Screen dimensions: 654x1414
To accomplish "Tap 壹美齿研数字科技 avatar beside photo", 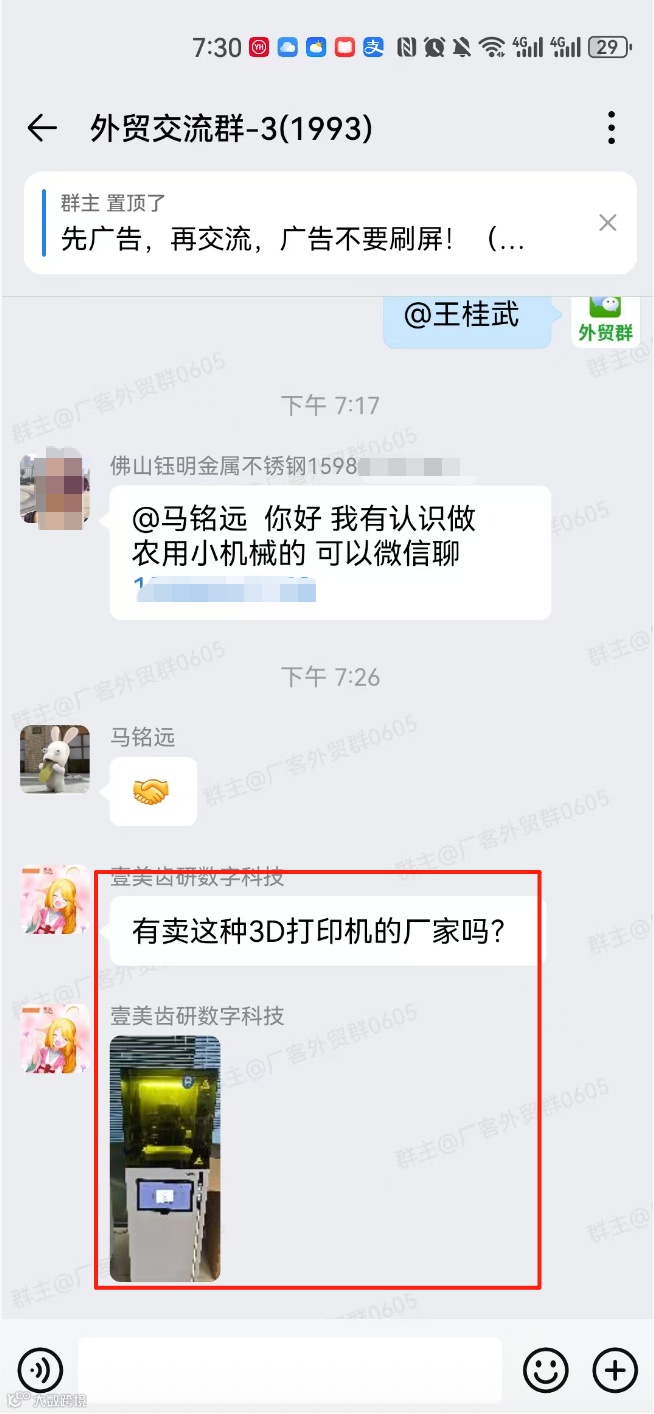I will pyautogui.click(x=55, y=1039).
